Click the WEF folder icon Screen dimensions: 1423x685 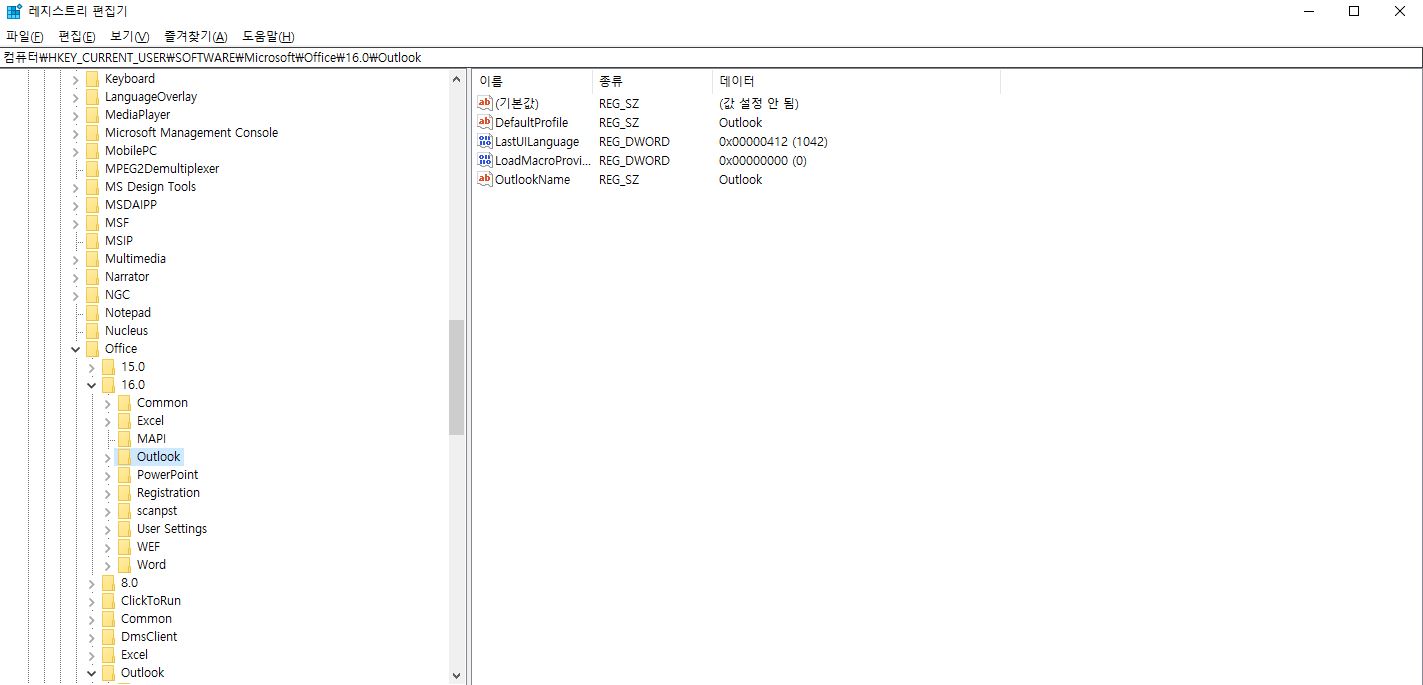(x=125, y=547)
